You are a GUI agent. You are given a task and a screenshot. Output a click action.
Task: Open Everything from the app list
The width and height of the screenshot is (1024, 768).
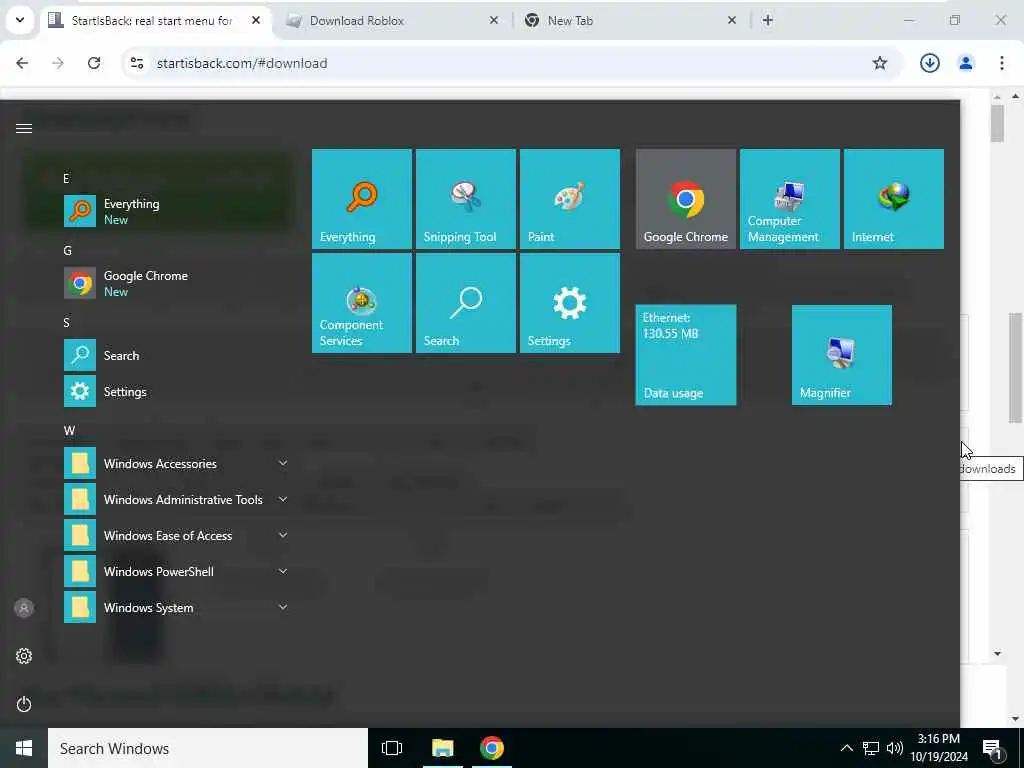[x=176, y=211]
